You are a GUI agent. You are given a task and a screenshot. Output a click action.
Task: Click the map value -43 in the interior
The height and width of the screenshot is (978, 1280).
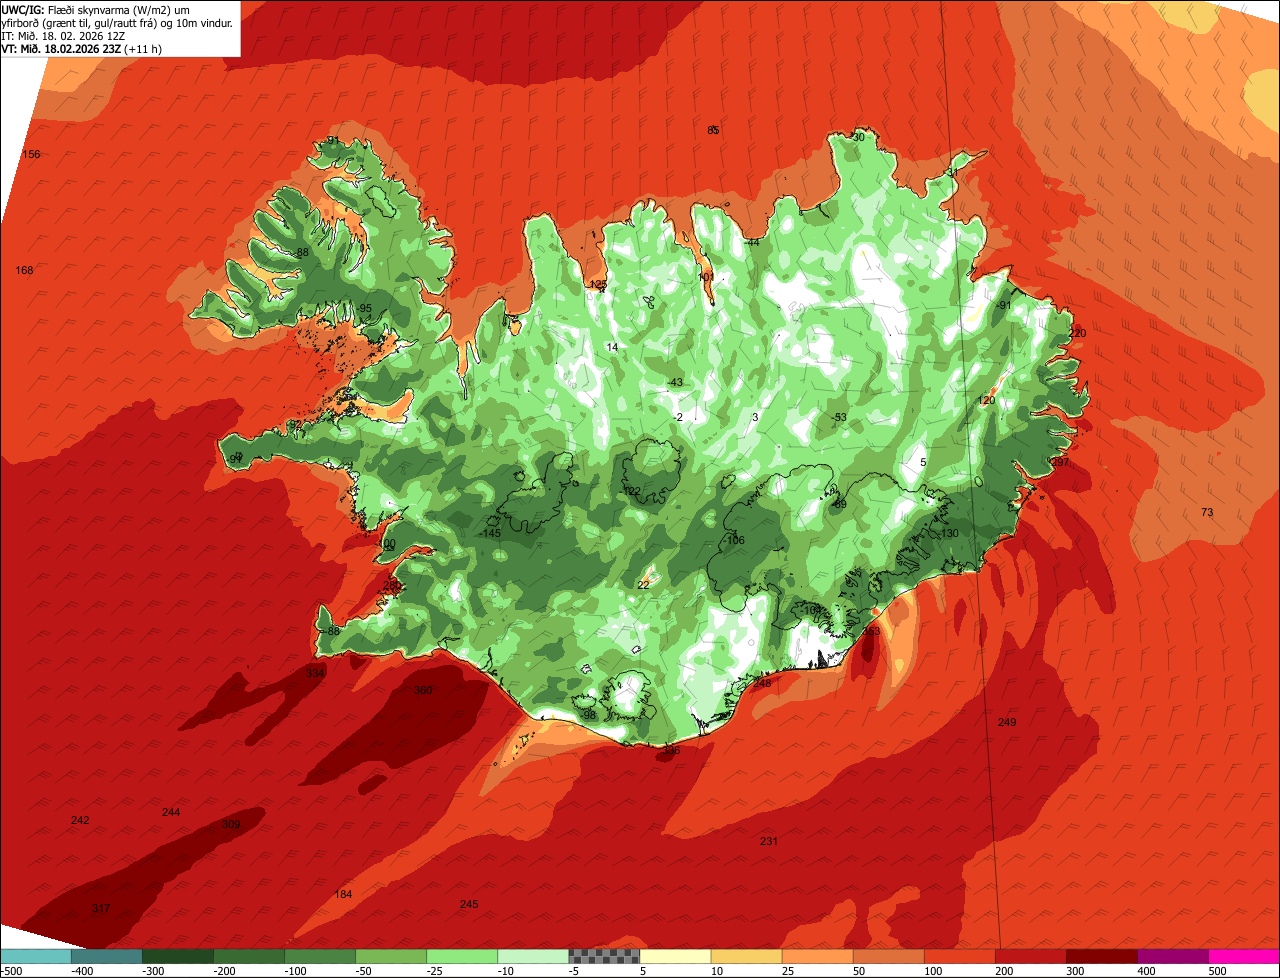[x=675, y=383]
